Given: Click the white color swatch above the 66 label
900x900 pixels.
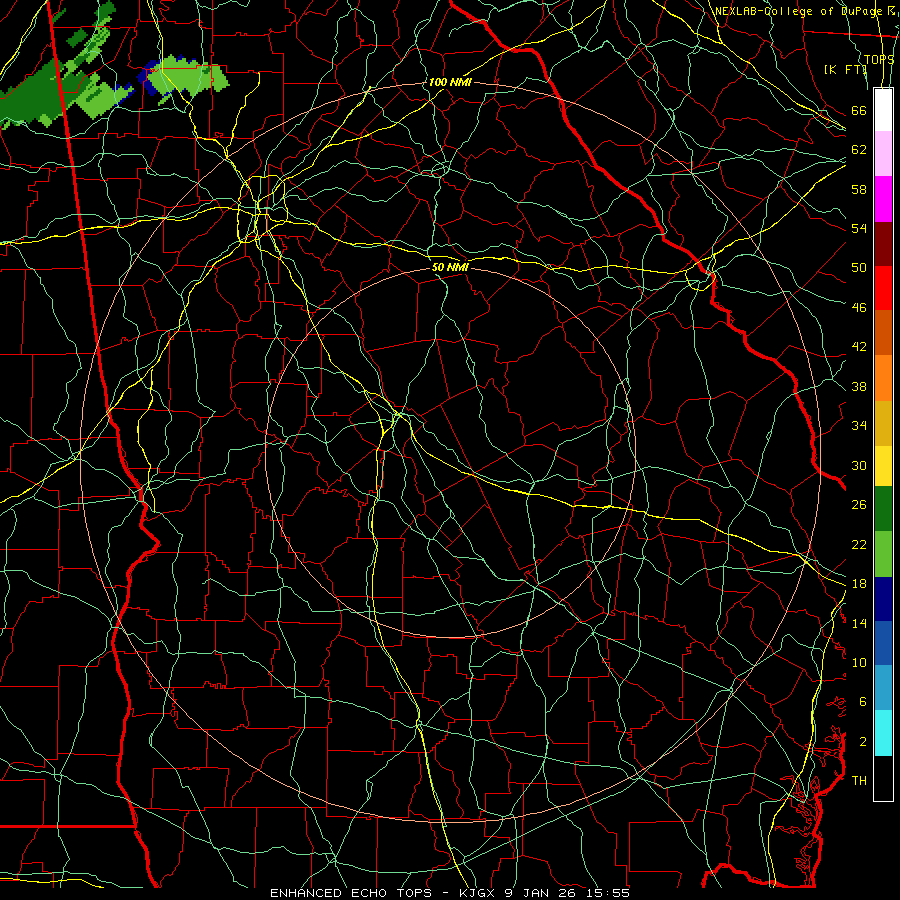Looking at the screenshot, I should tap(883, 110).
